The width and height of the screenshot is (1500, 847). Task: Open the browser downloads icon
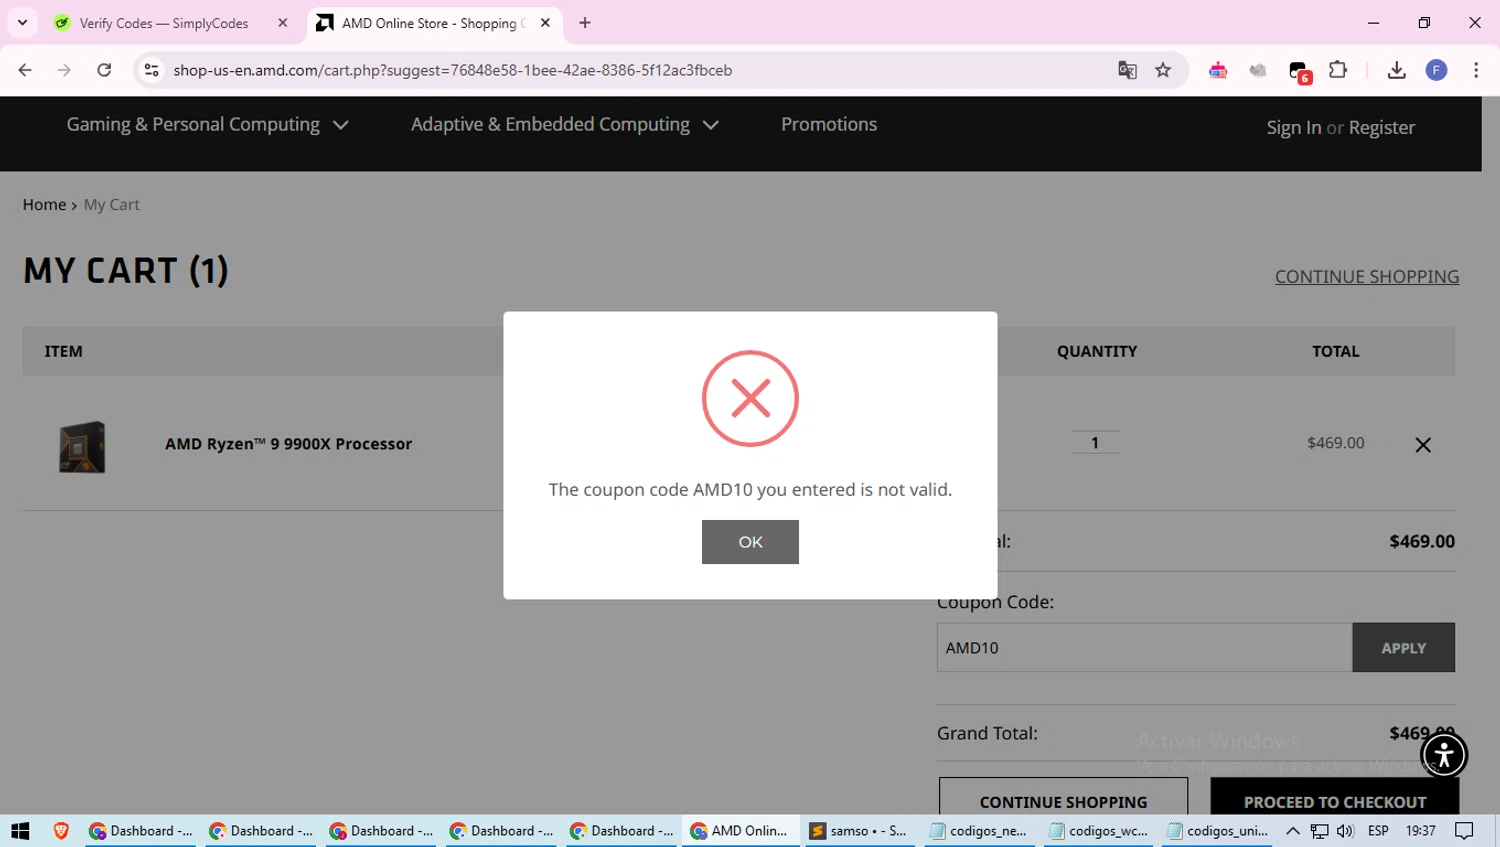coord(1397,70)
